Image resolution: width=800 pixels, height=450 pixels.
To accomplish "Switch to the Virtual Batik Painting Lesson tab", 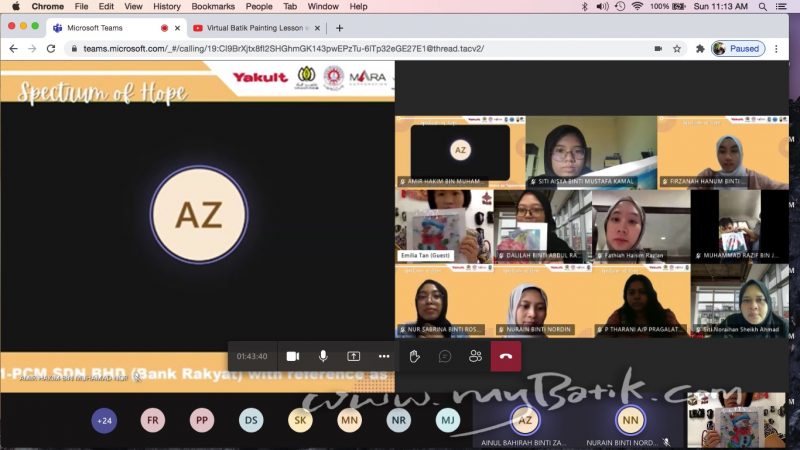I will (x=255, y=28).
